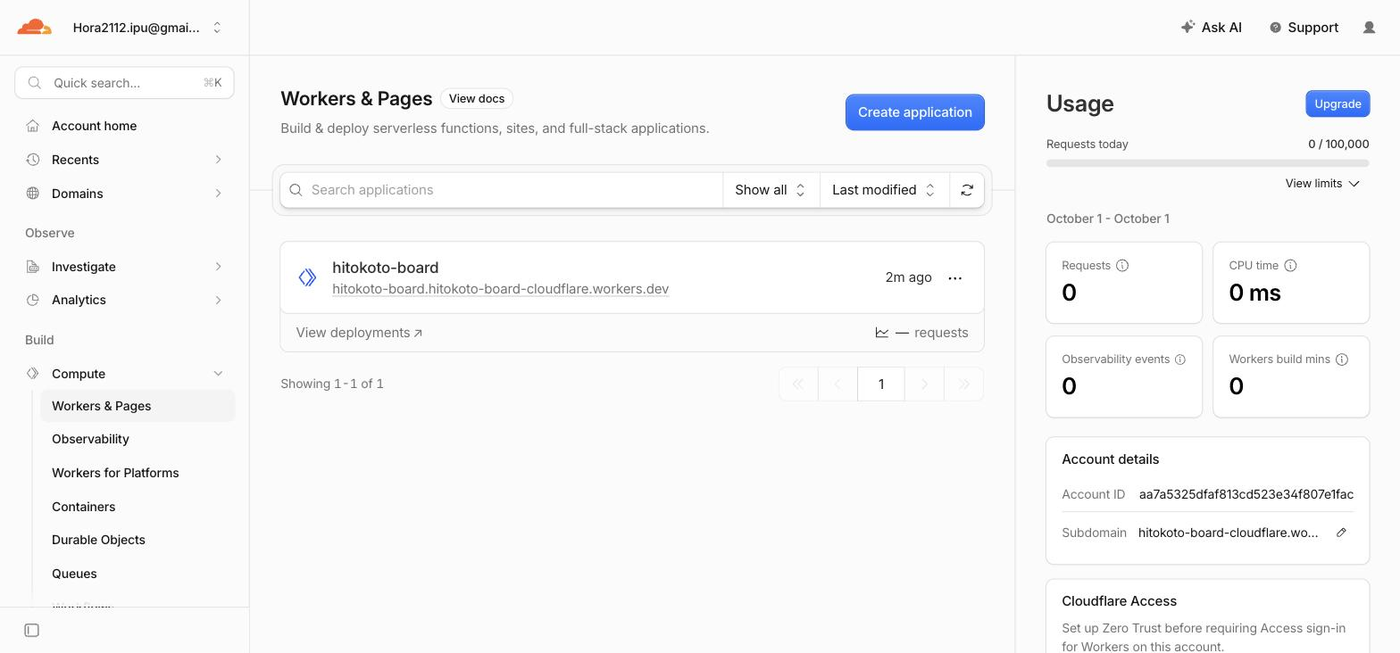
Task: Expand the Recents submenu
Action: pos(218,160)
